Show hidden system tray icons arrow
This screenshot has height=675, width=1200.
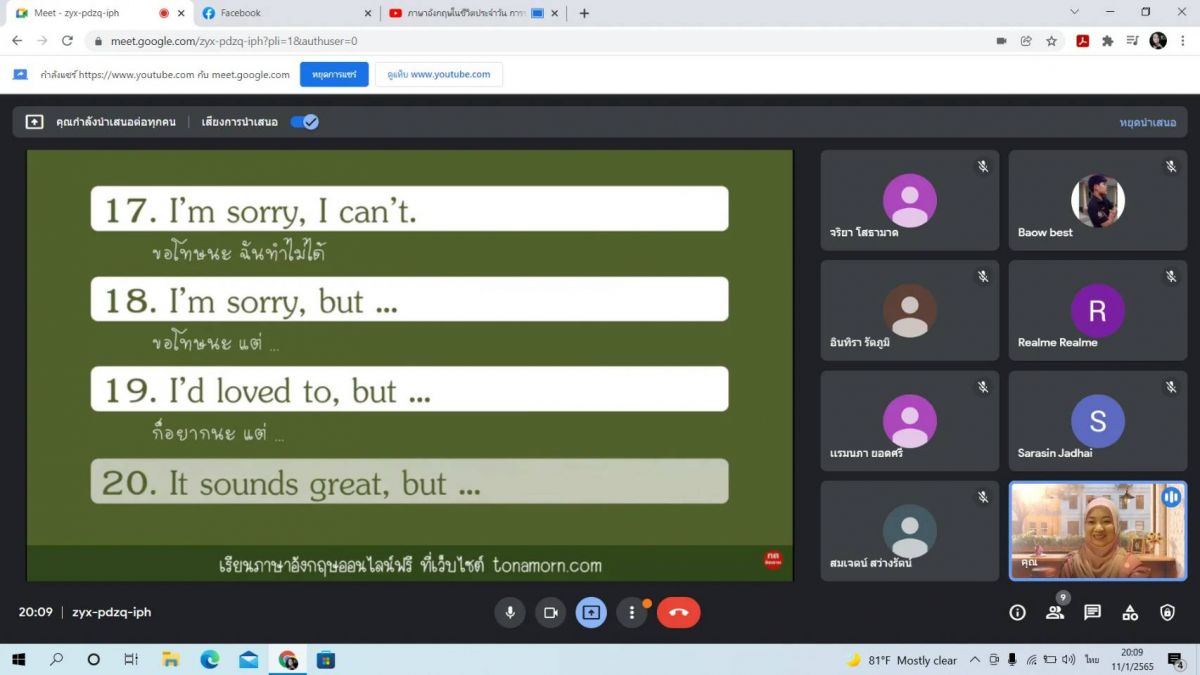[975, 660]
